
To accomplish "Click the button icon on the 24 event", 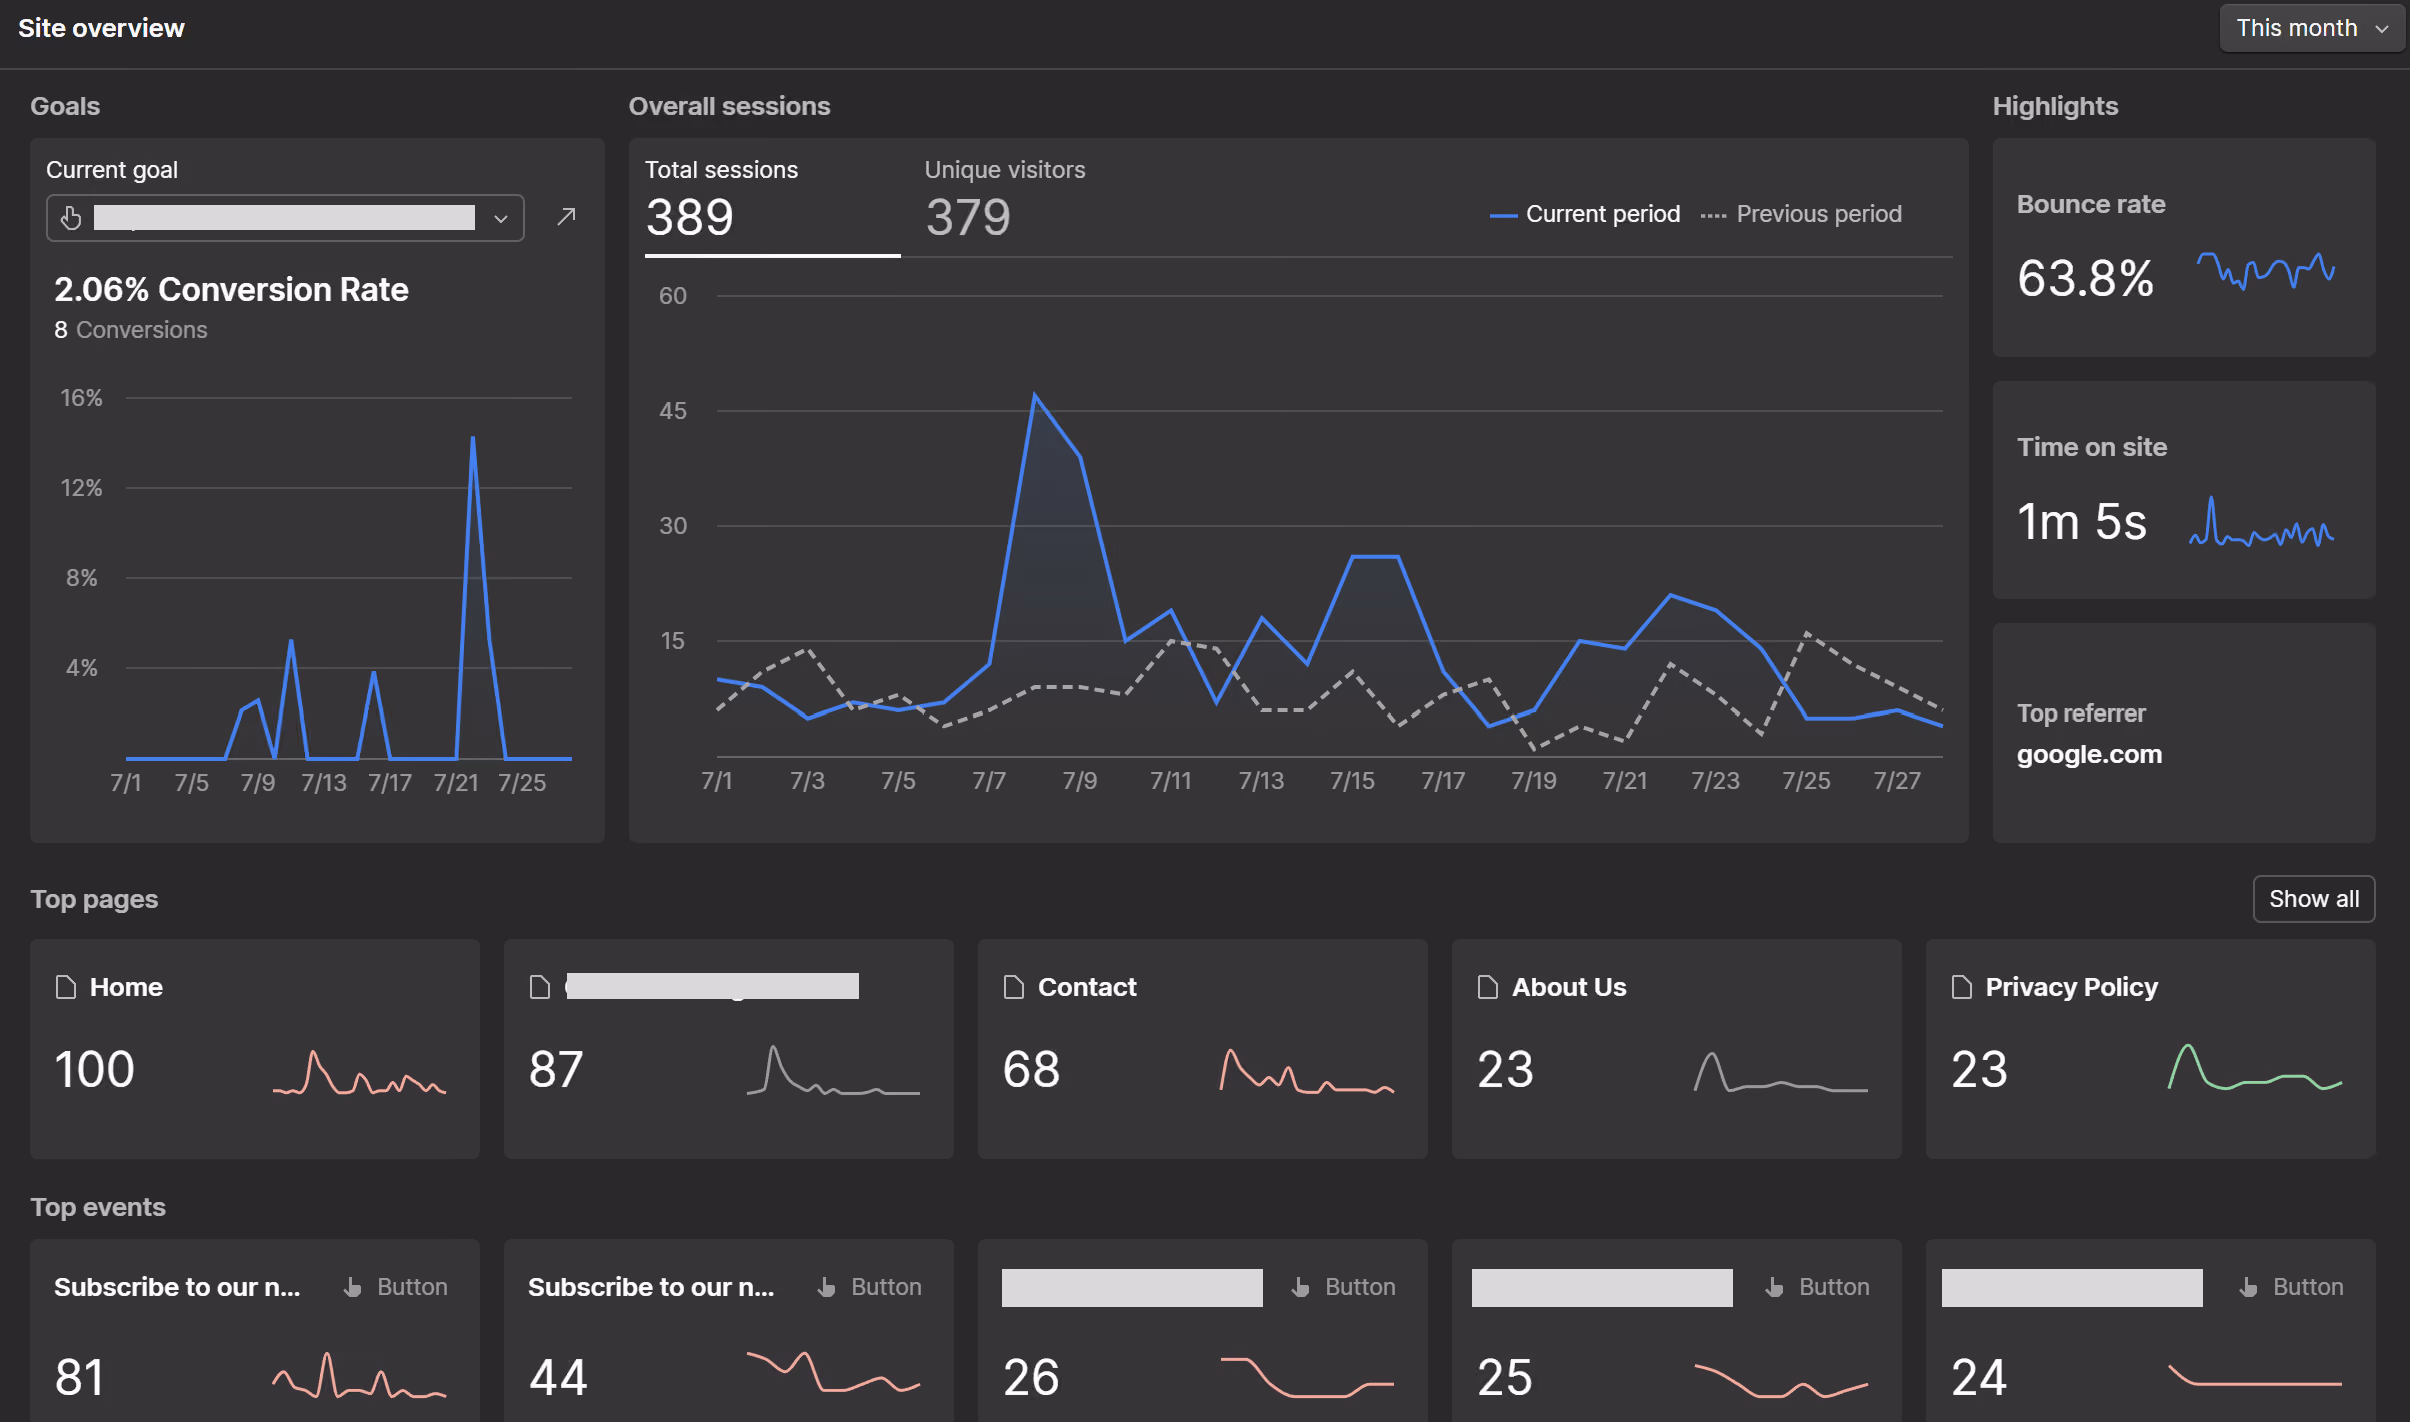I will click(2248, 1287).
